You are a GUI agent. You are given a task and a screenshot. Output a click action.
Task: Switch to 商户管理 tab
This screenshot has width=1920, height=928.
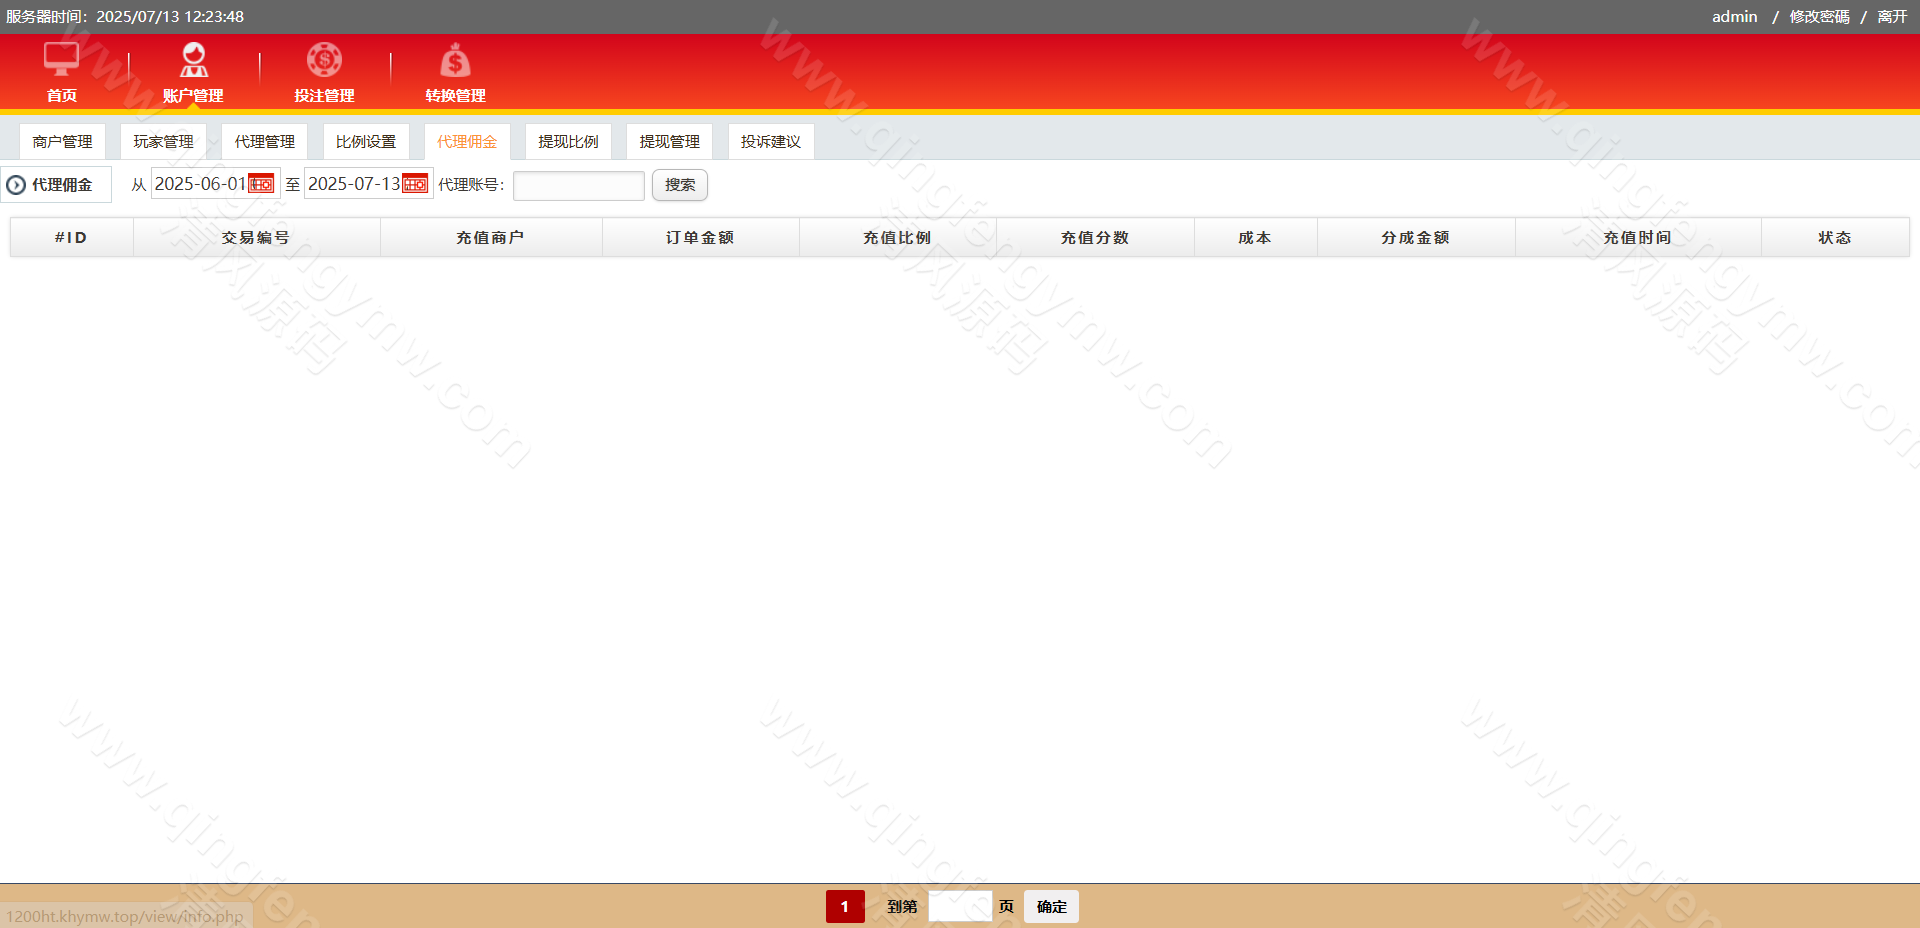62,142
